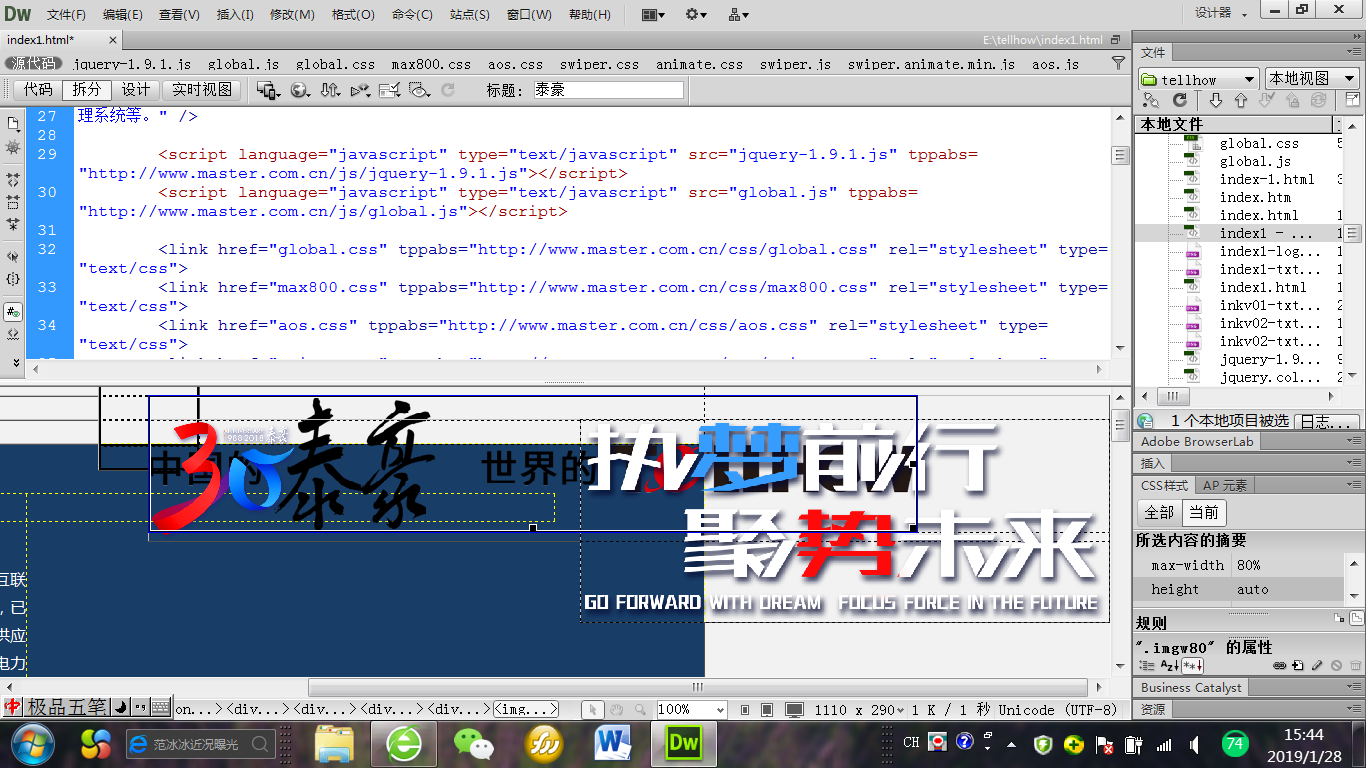Open the 修改(M) menu
The image size is (1366, 768).
pyautogui.click(x=292, y=15)
